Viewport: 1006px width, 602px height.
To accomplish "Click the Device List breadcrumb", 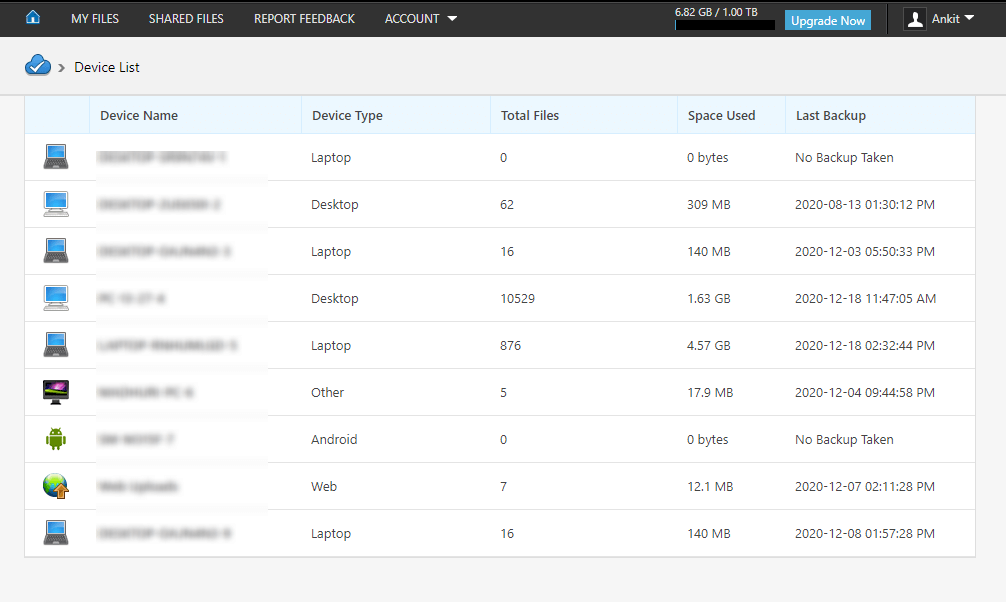I will tap(107, 67).
